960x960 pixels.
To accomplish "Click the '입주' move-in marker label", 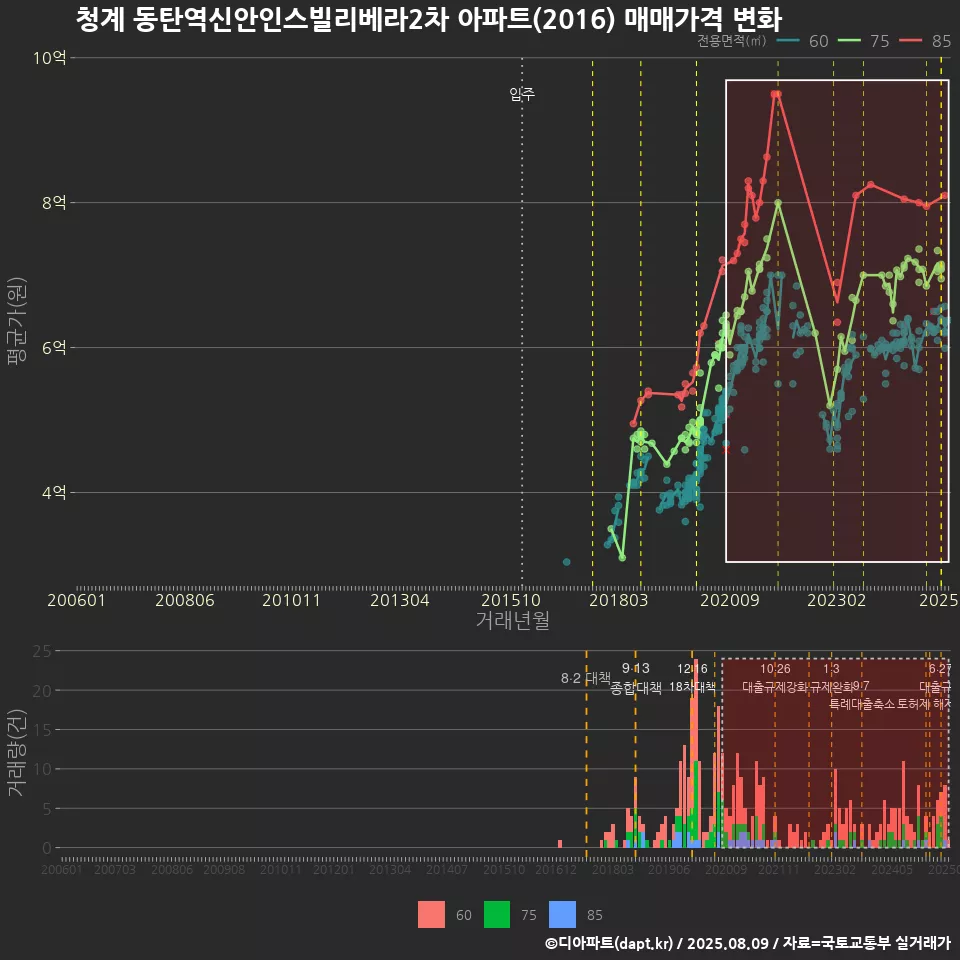I will [522, 94].
